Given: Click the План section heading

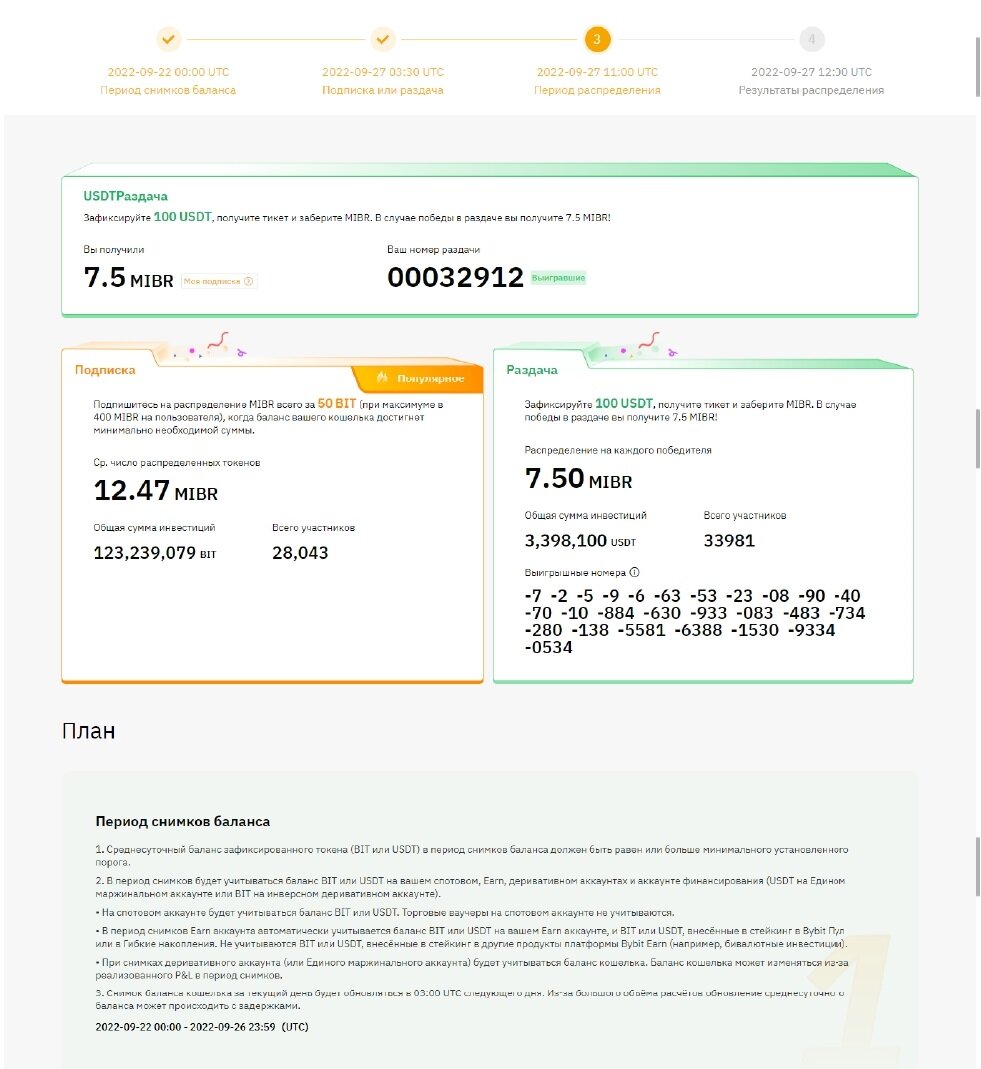Looking at the screenshot, I should click(87, 731).
